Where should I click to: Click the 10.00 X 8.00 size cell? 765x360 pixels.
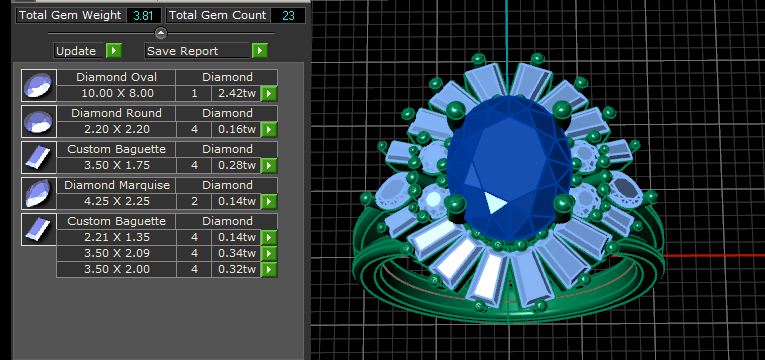click(116, 93)
